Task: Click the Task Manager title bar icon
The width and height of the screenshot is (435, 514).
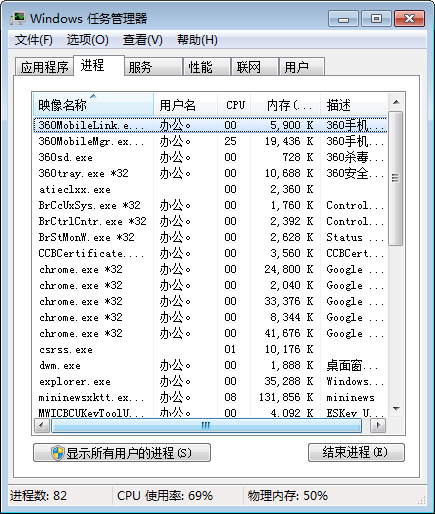Action: 17,18
